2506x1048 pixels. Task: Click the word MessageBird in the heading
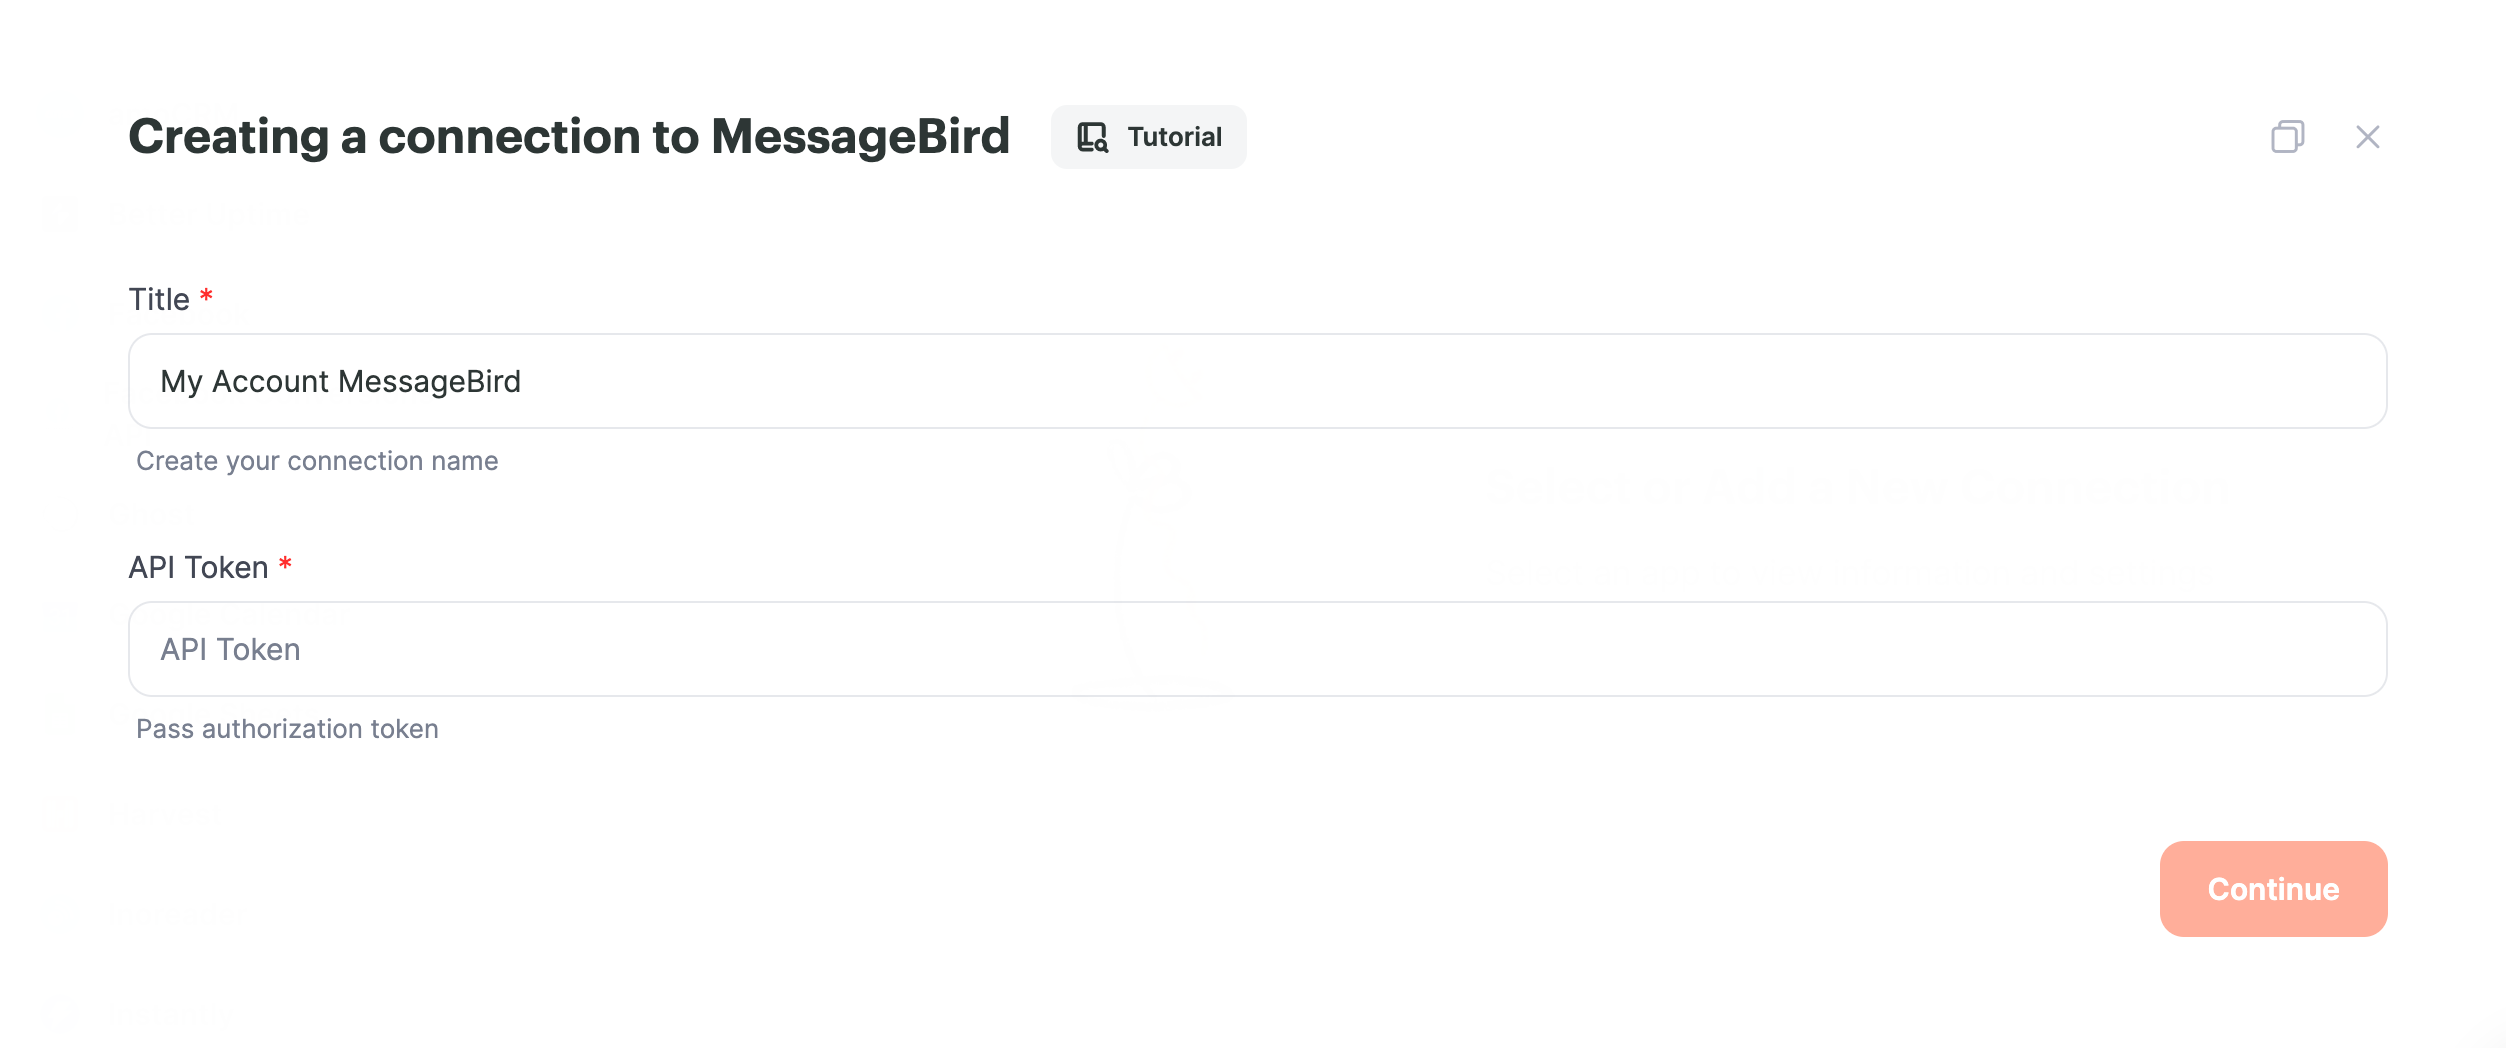(x=860, y=137)
